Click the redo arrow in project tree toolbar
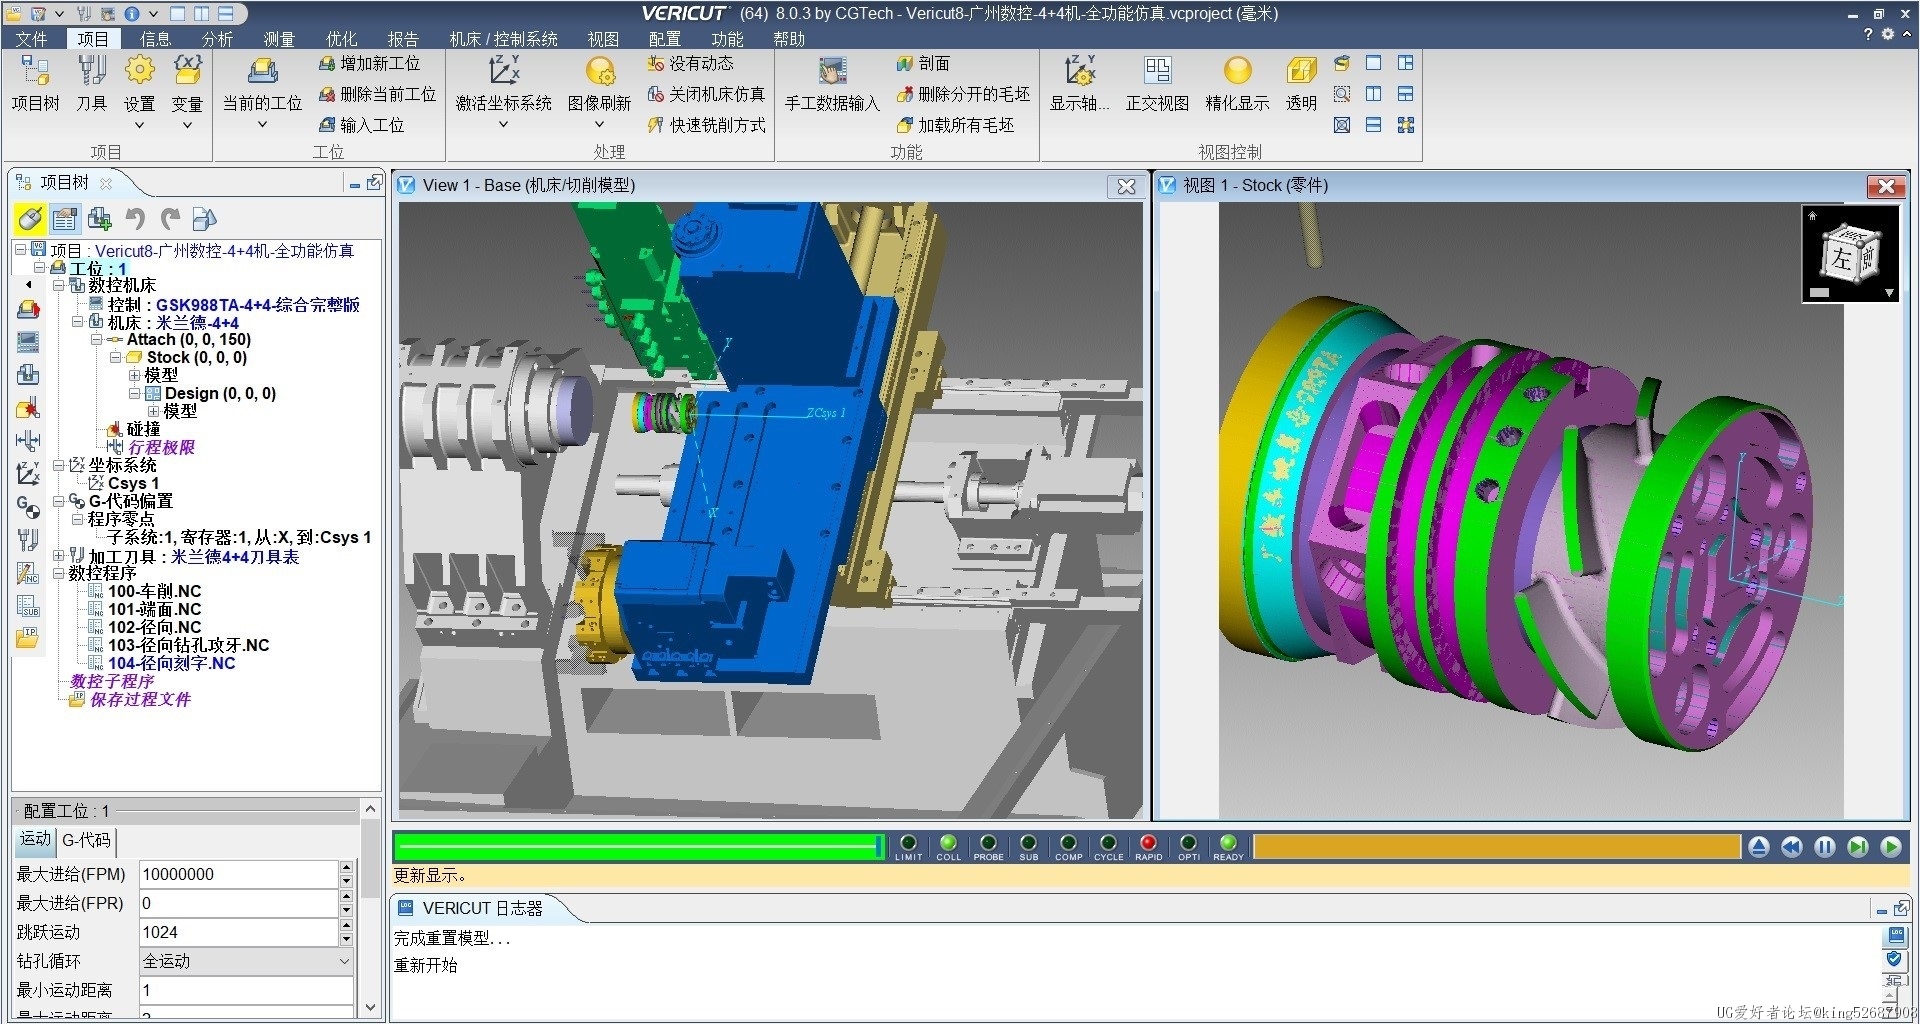This screenshot has width=1920, height=1024. tap(170, 219)
